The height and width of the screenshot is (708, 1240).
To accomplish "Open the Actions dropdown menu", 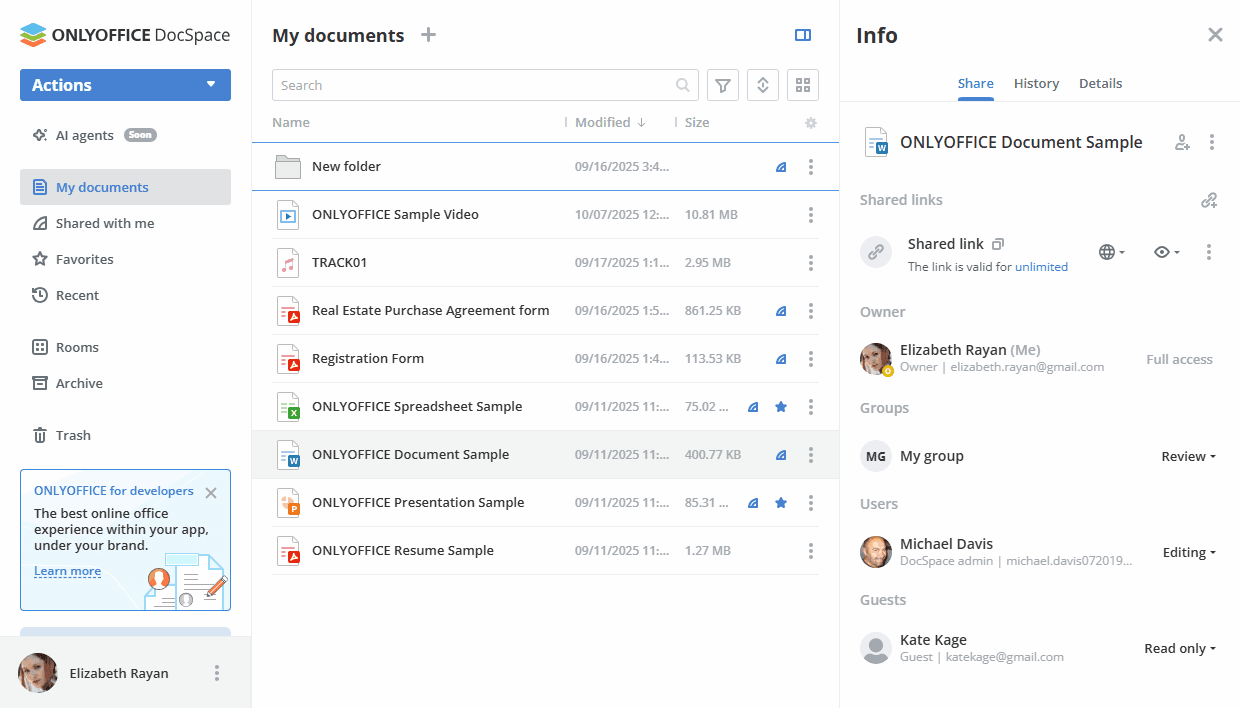I will click(x=125, y=85).
